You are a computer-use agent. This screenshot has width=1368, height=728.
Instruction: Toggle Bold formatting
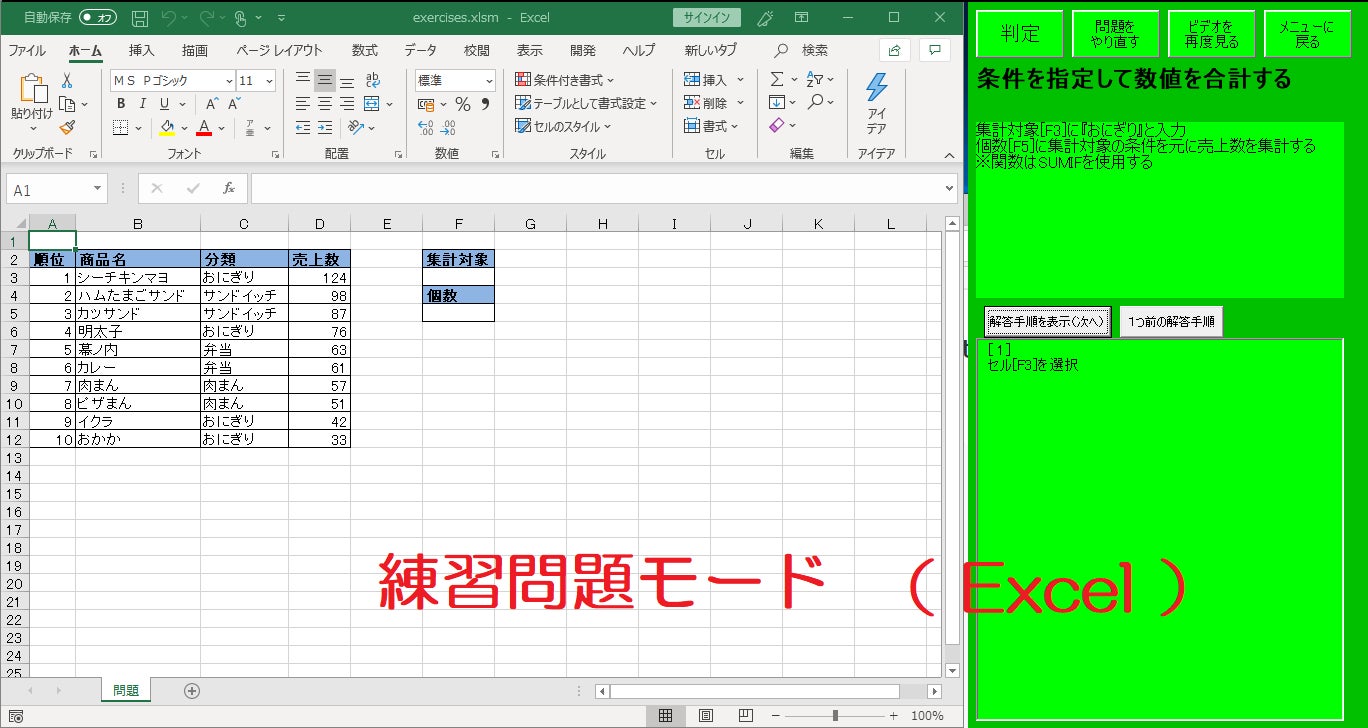coord(121,104)
